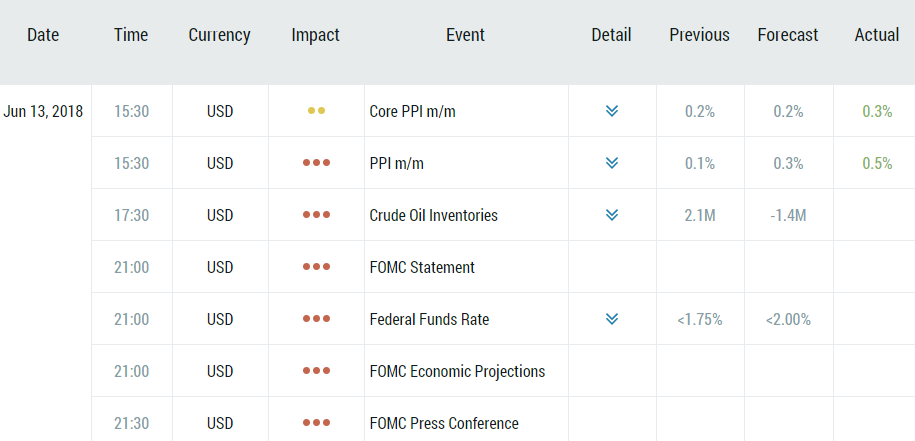The image size is (915, 441).
Task: Click the Actual column header
Action: pos(877,35)
